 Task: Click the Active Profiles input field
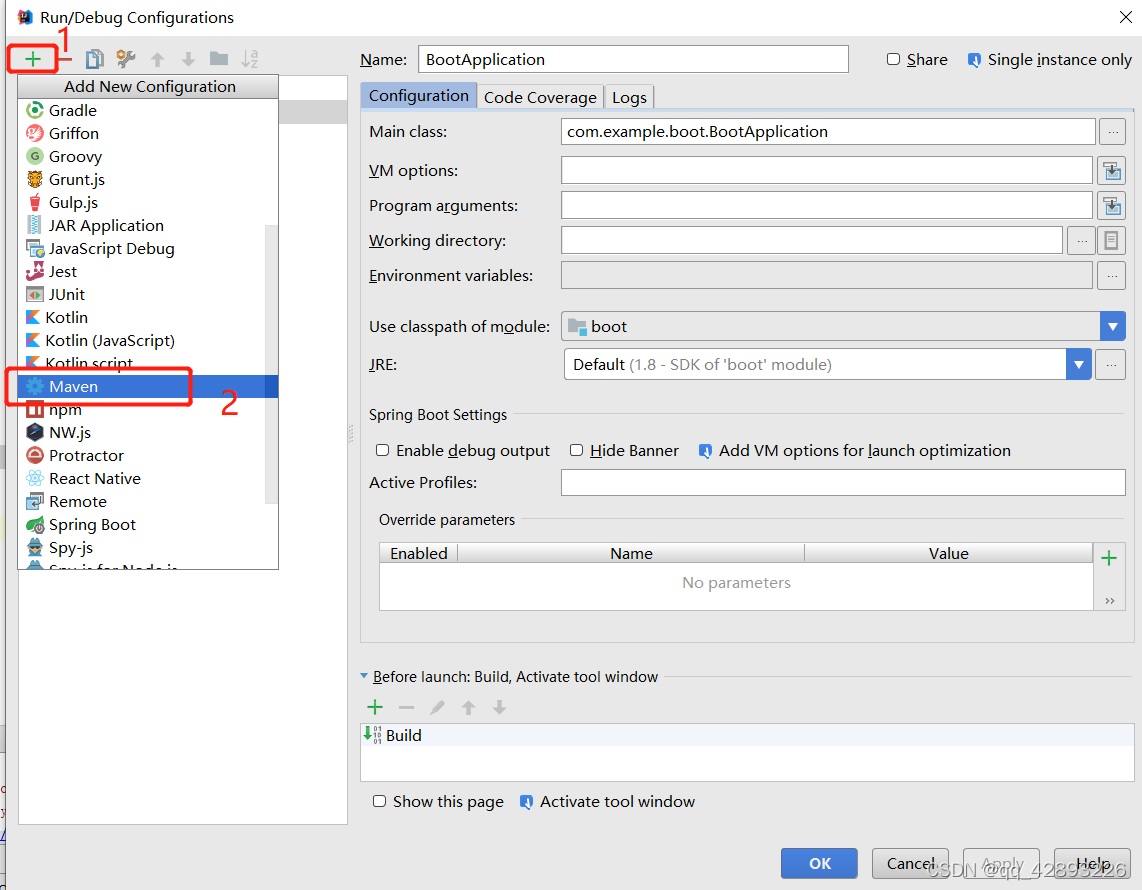point(843,482)
